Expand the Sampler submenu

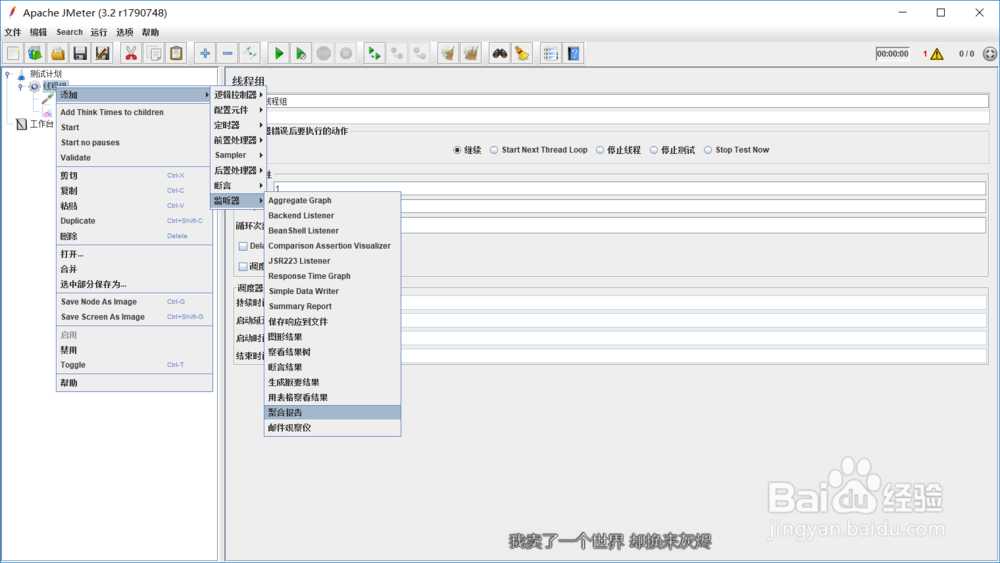click(238, 155)
